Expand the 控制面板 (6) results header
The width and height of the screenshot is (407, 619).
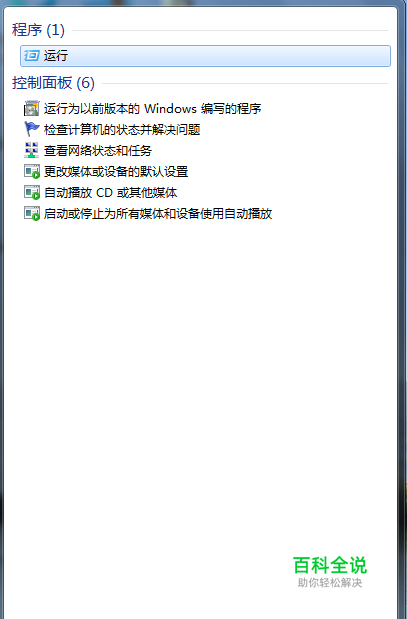click(53, 83)
